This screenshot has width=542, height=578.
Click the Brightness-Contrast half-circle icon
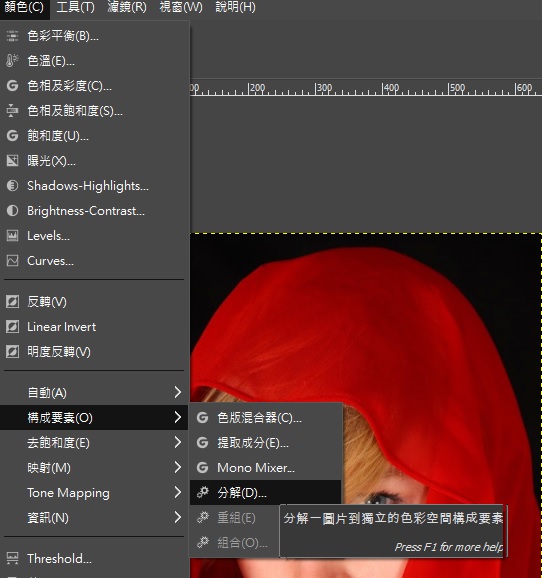click(12, 210)
